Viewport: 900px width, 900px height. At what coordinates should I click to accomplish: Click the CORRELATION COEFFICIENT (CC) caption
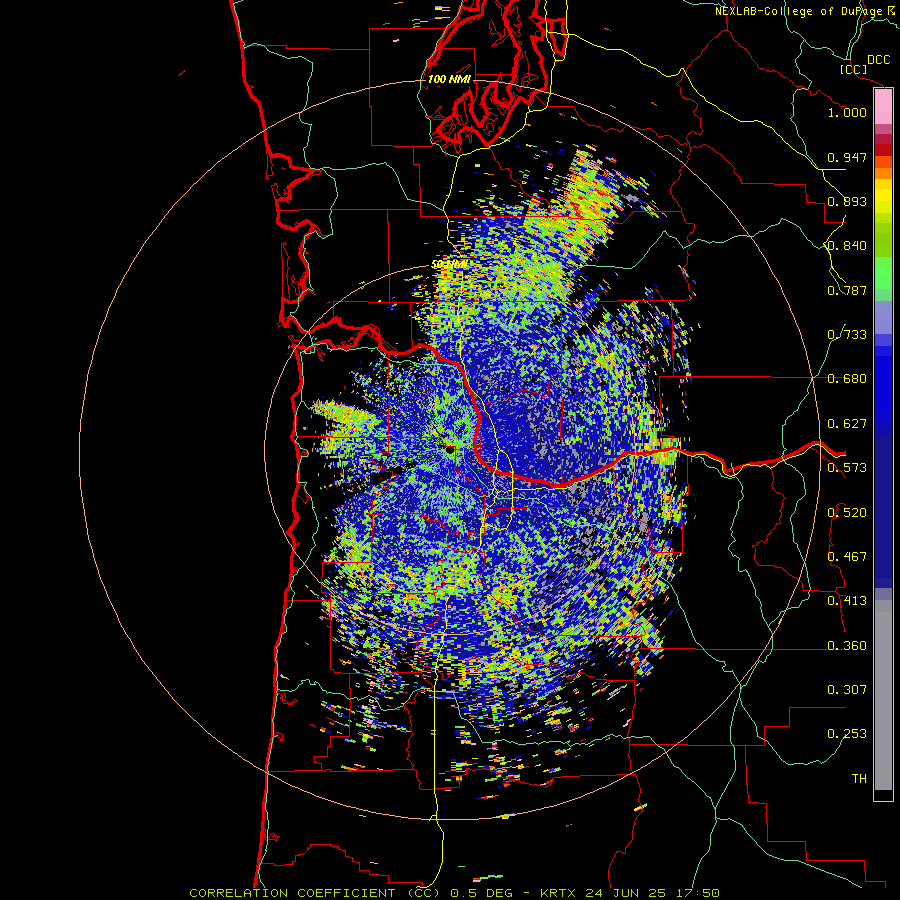[315, 893]
